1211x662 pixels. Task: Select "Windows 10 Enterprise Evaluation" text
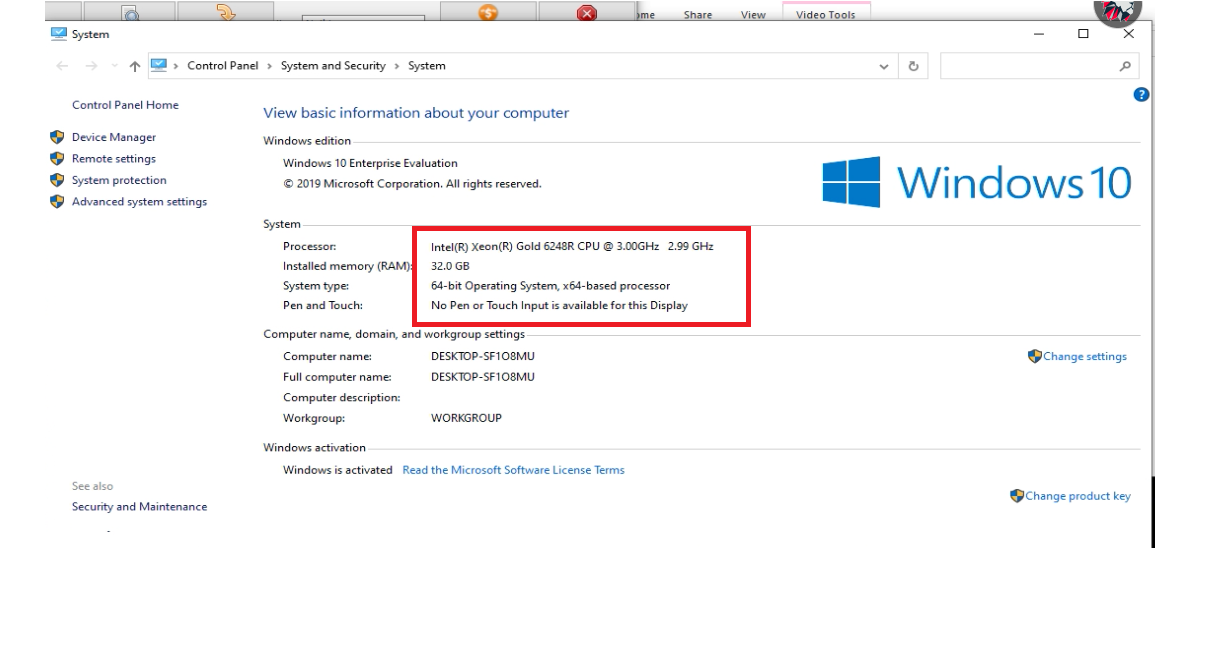coord(370,163)
